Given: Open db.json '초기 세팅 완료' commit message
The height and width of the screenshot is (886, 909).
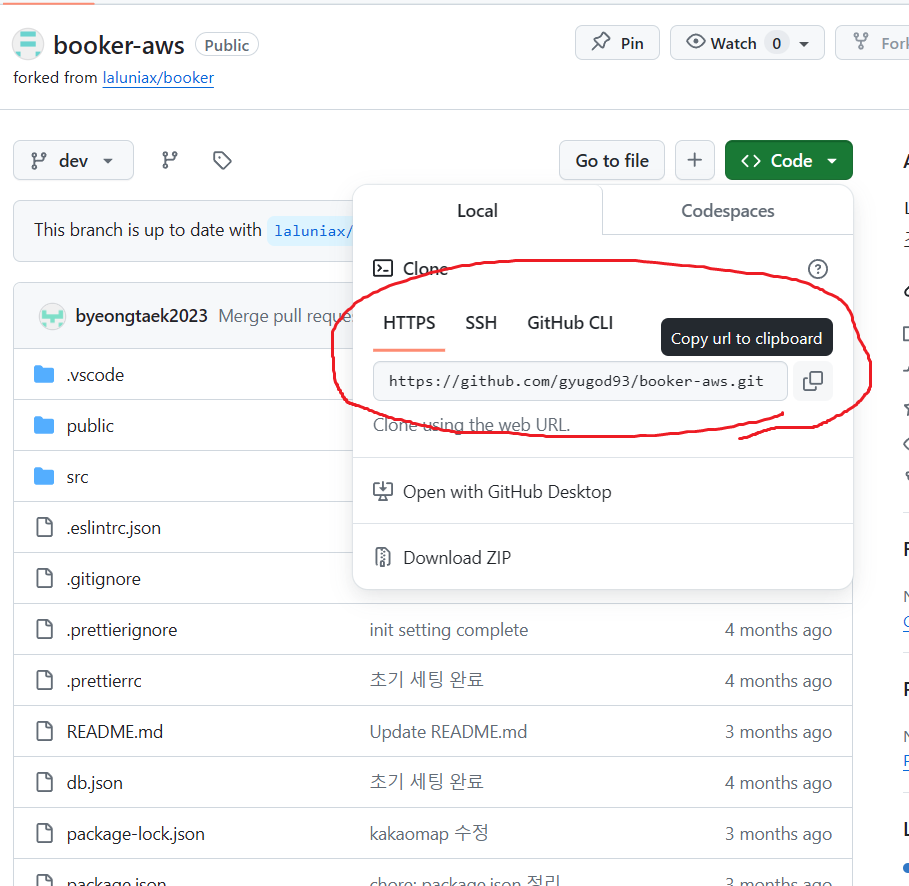Looking at the screenshot, I should point(427,782).
